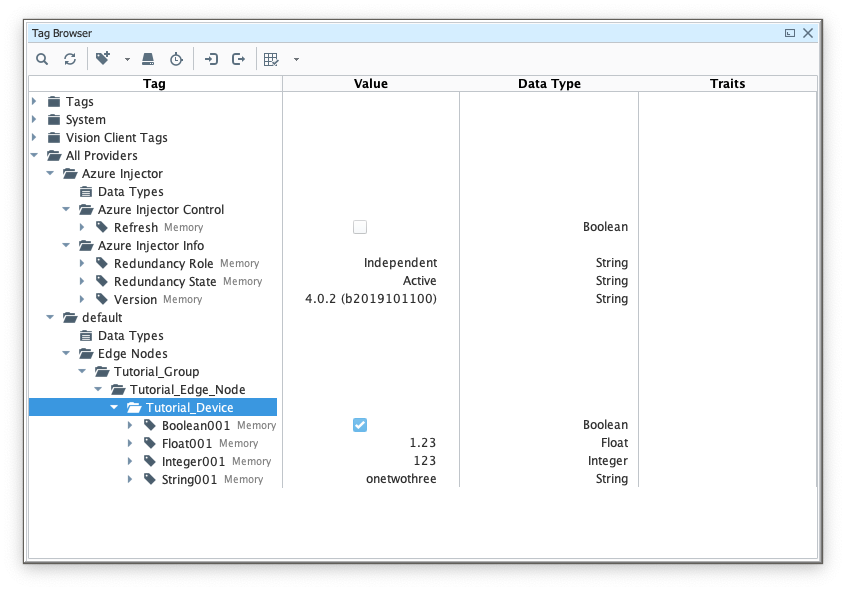Enable the Refresh Boolean checkbox

360,227
